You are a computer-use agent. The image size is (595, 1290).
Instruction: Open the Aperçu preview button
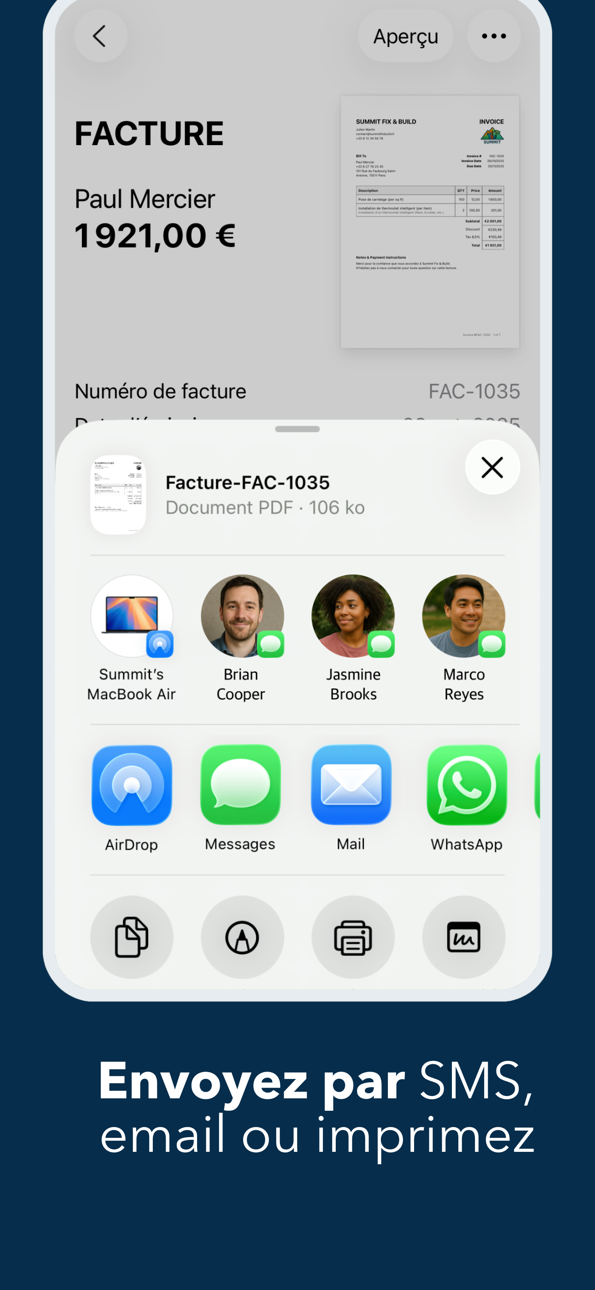[x=405, y=36]
